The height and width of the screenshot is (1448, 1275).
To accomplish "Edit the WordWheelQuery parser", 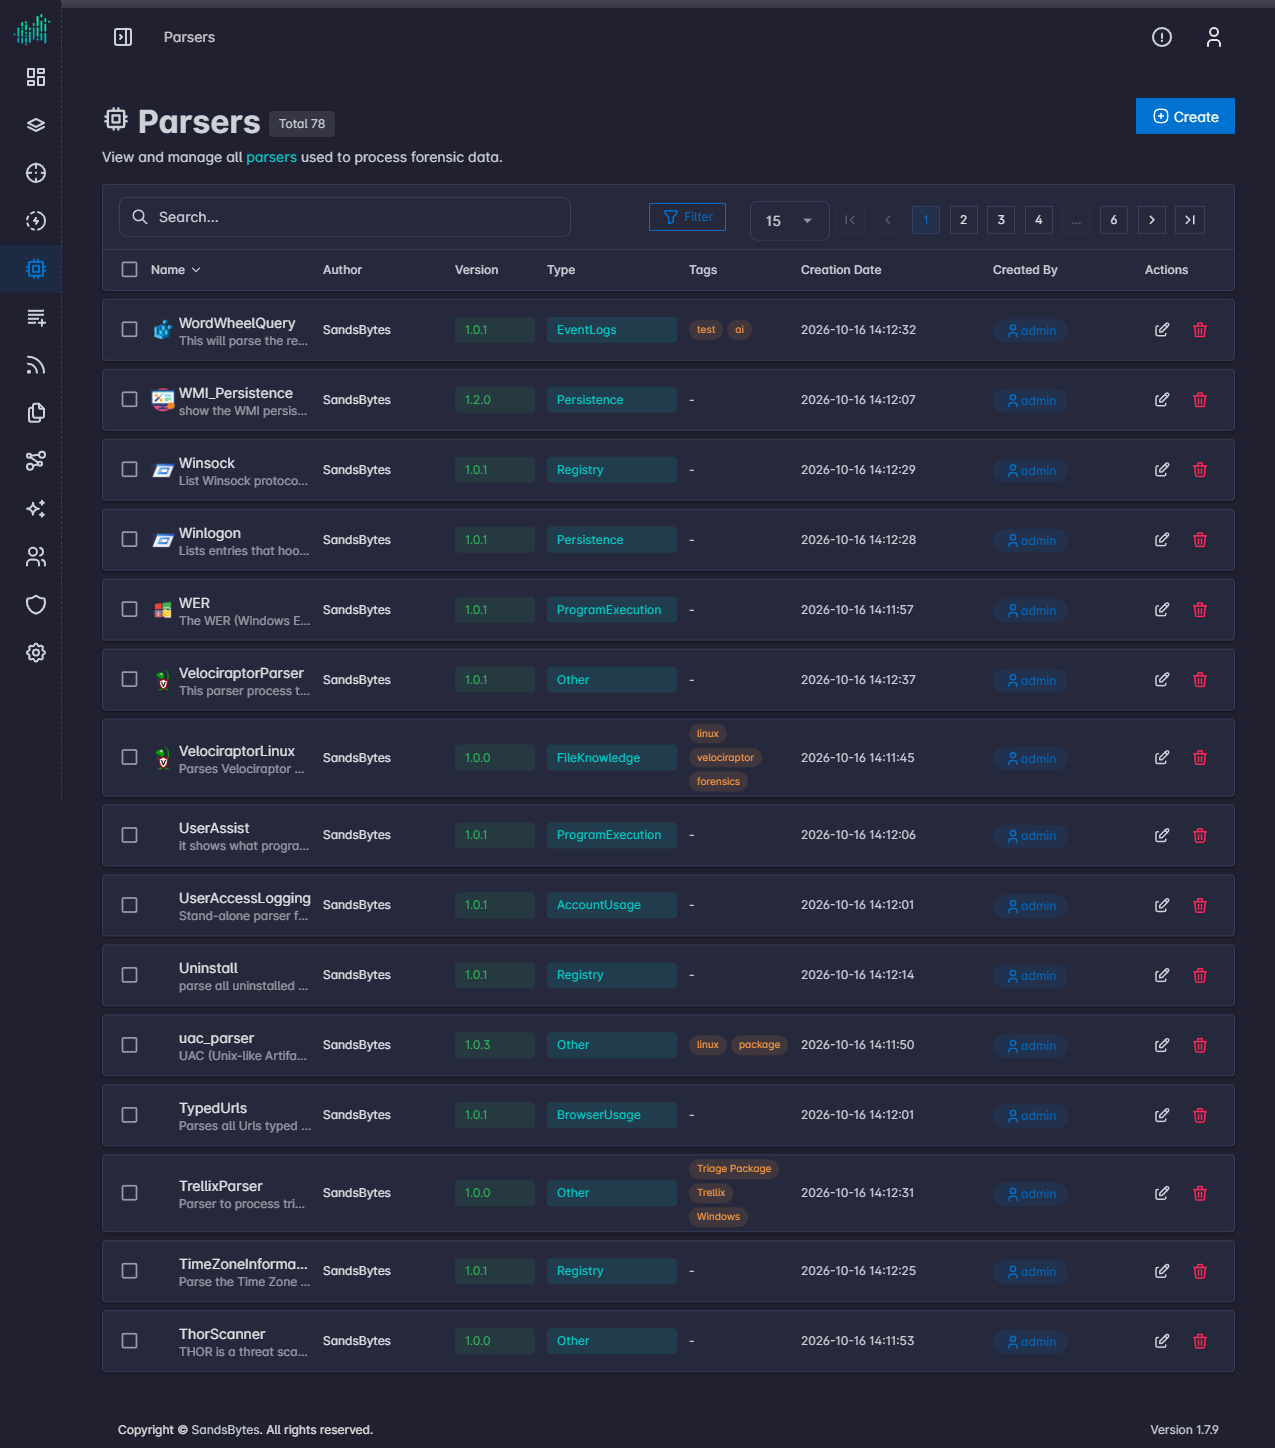I will point(1162,330).
